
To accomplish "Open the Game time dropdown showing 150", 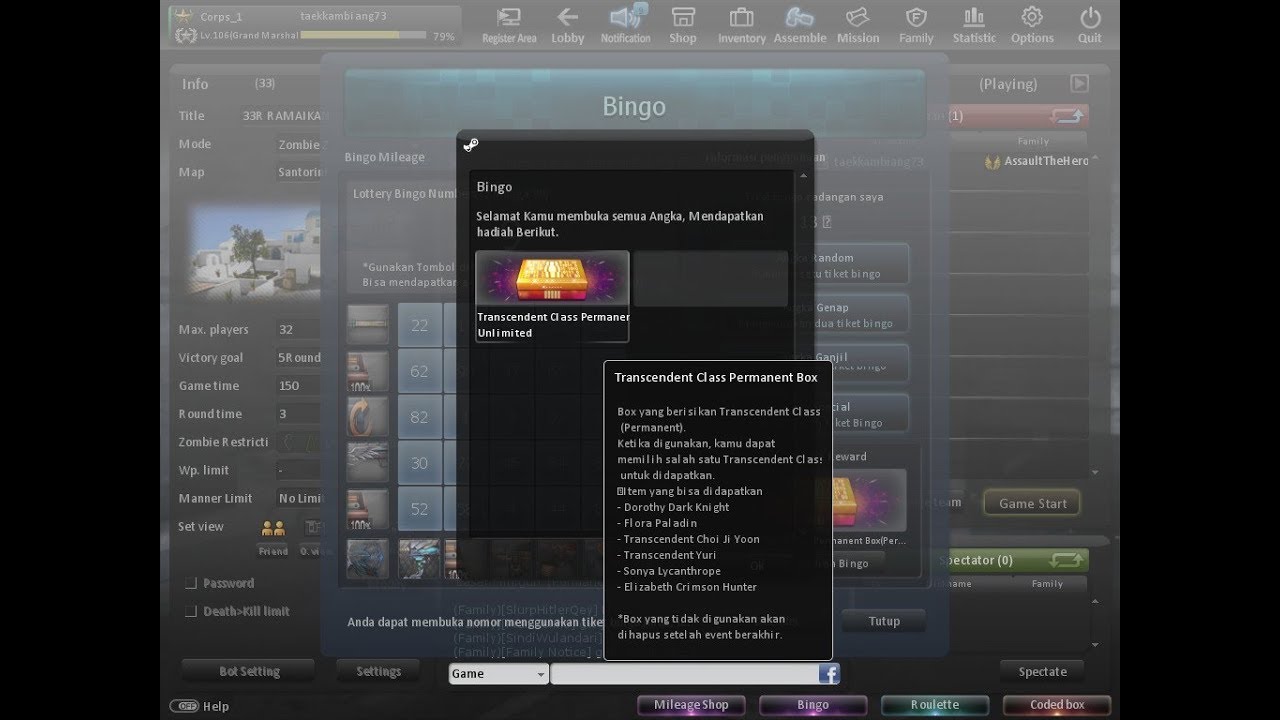I will tap(298, 386).
